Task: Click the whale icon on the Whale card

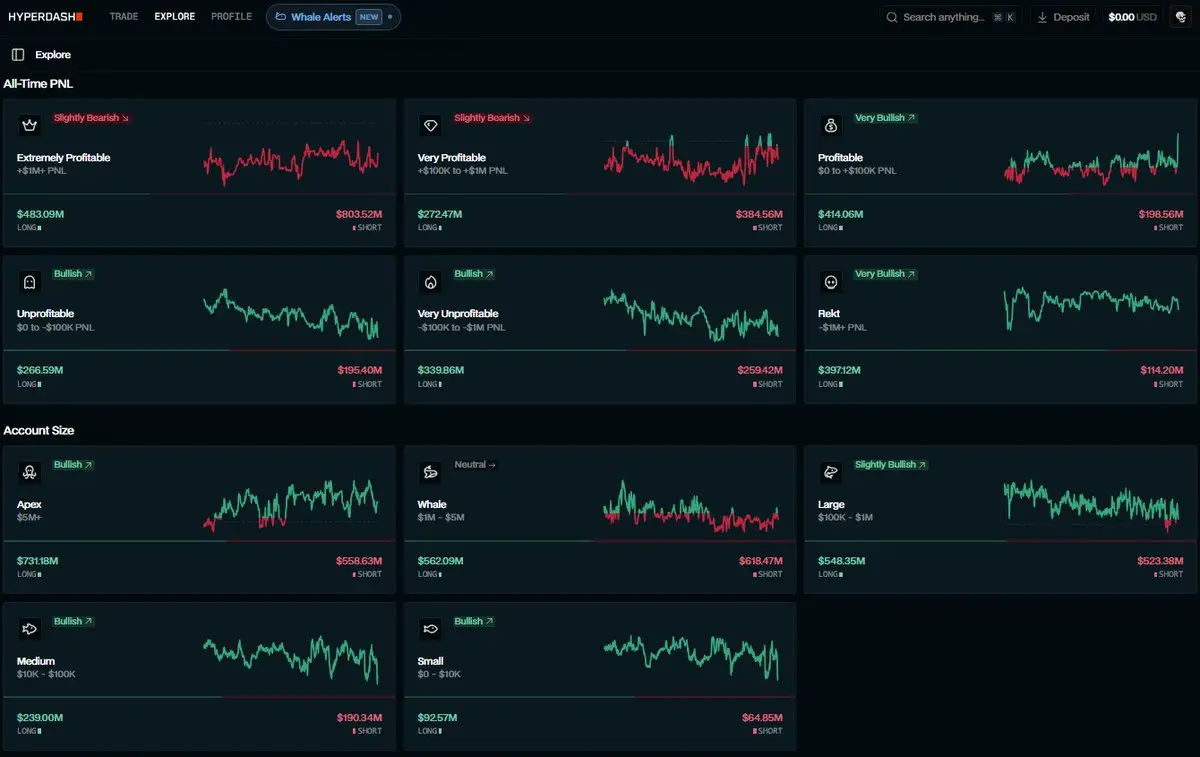Action: (430, 473)
